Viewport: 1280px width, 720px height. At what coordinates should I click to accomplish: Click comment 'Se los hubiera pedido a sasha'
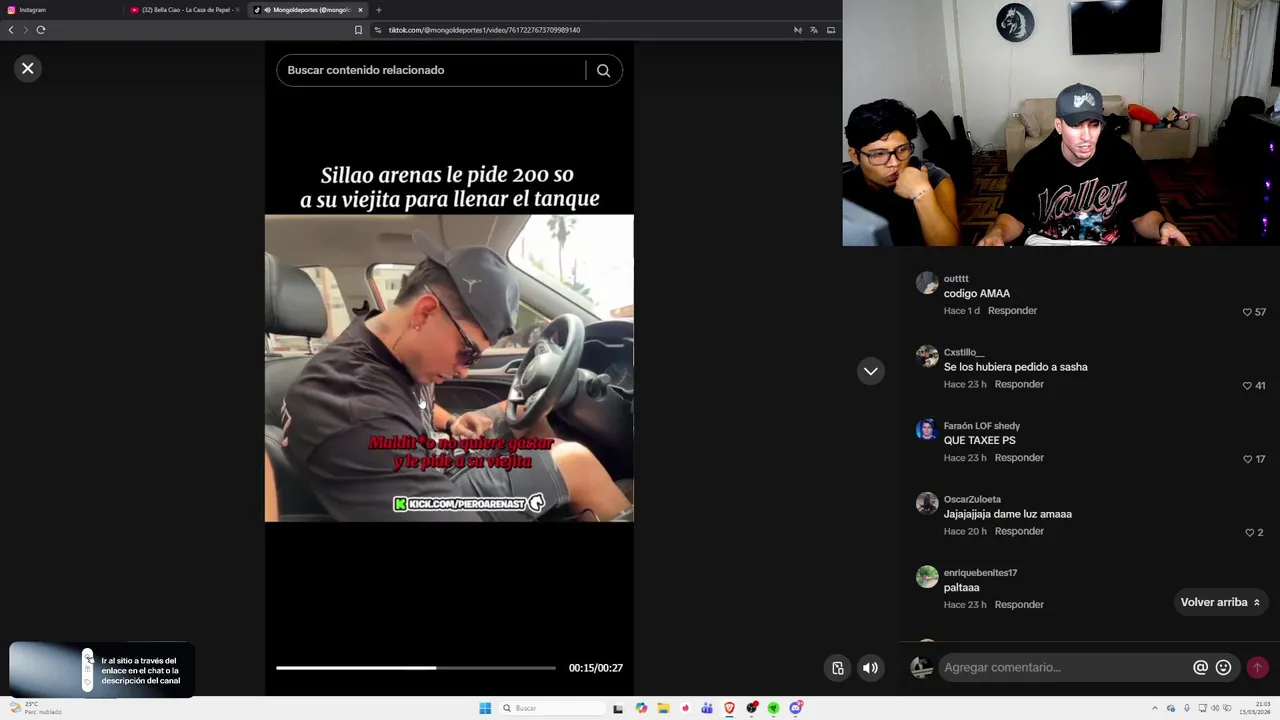click(x=1015, y=367)
